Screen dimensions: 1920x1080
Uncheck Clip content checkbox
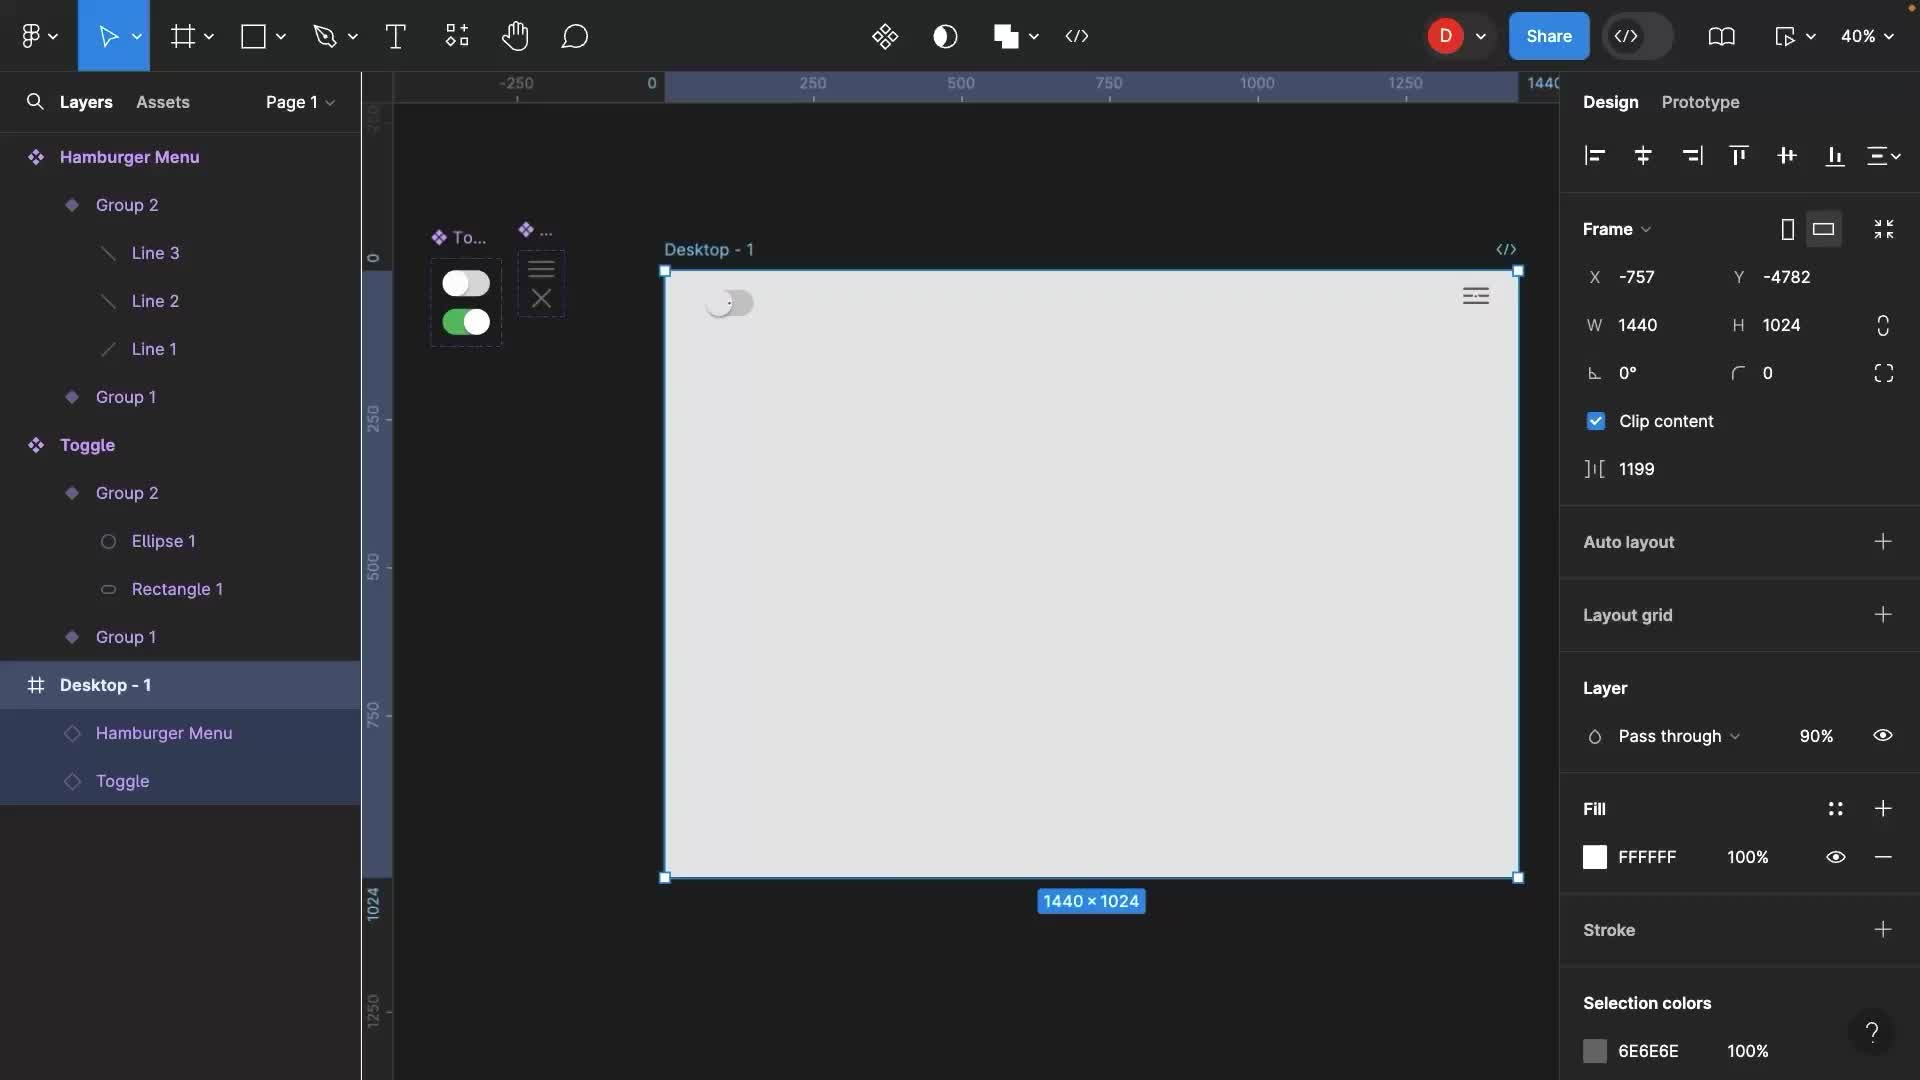[1595, 421]
